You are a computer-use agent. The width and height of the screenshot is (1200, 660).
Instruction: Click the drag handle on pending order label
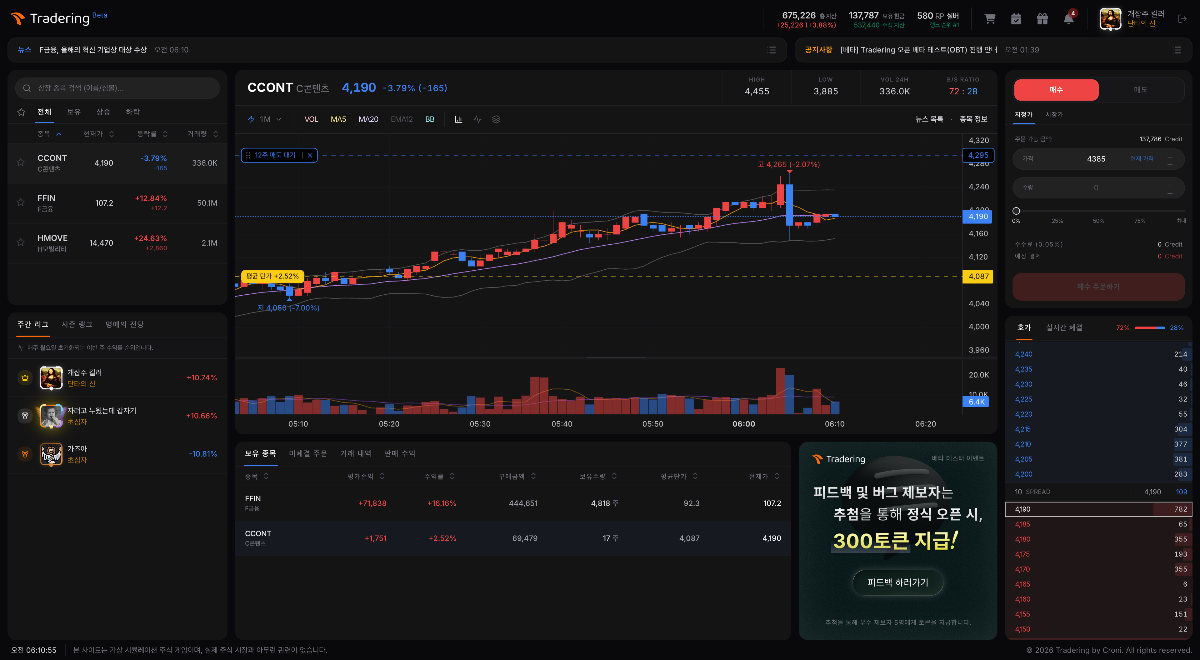point(247,155)
